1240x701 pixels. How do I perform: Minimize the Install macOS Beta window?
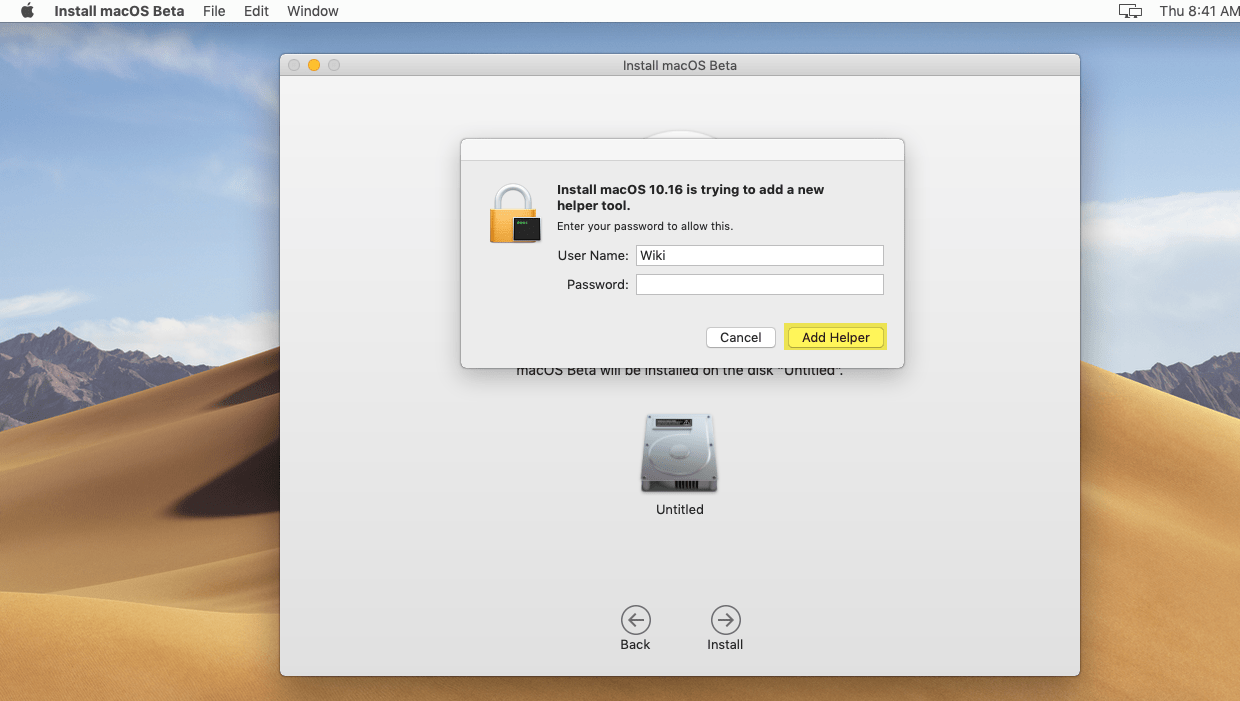314,65
